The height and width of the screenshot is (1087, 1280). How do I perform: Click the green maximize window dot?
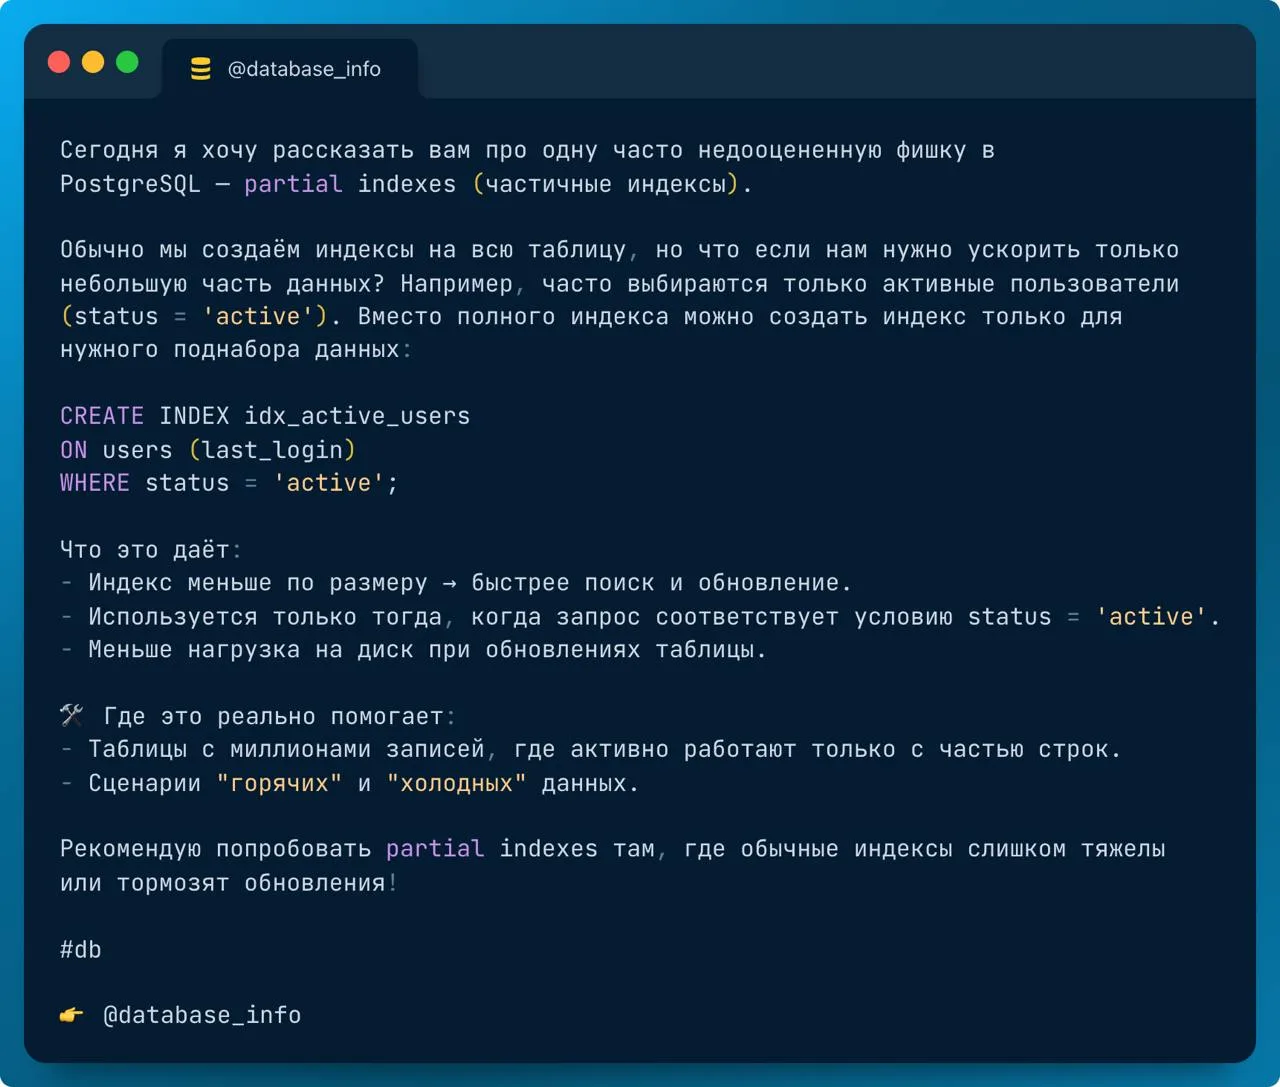click(x=127, y=62)
